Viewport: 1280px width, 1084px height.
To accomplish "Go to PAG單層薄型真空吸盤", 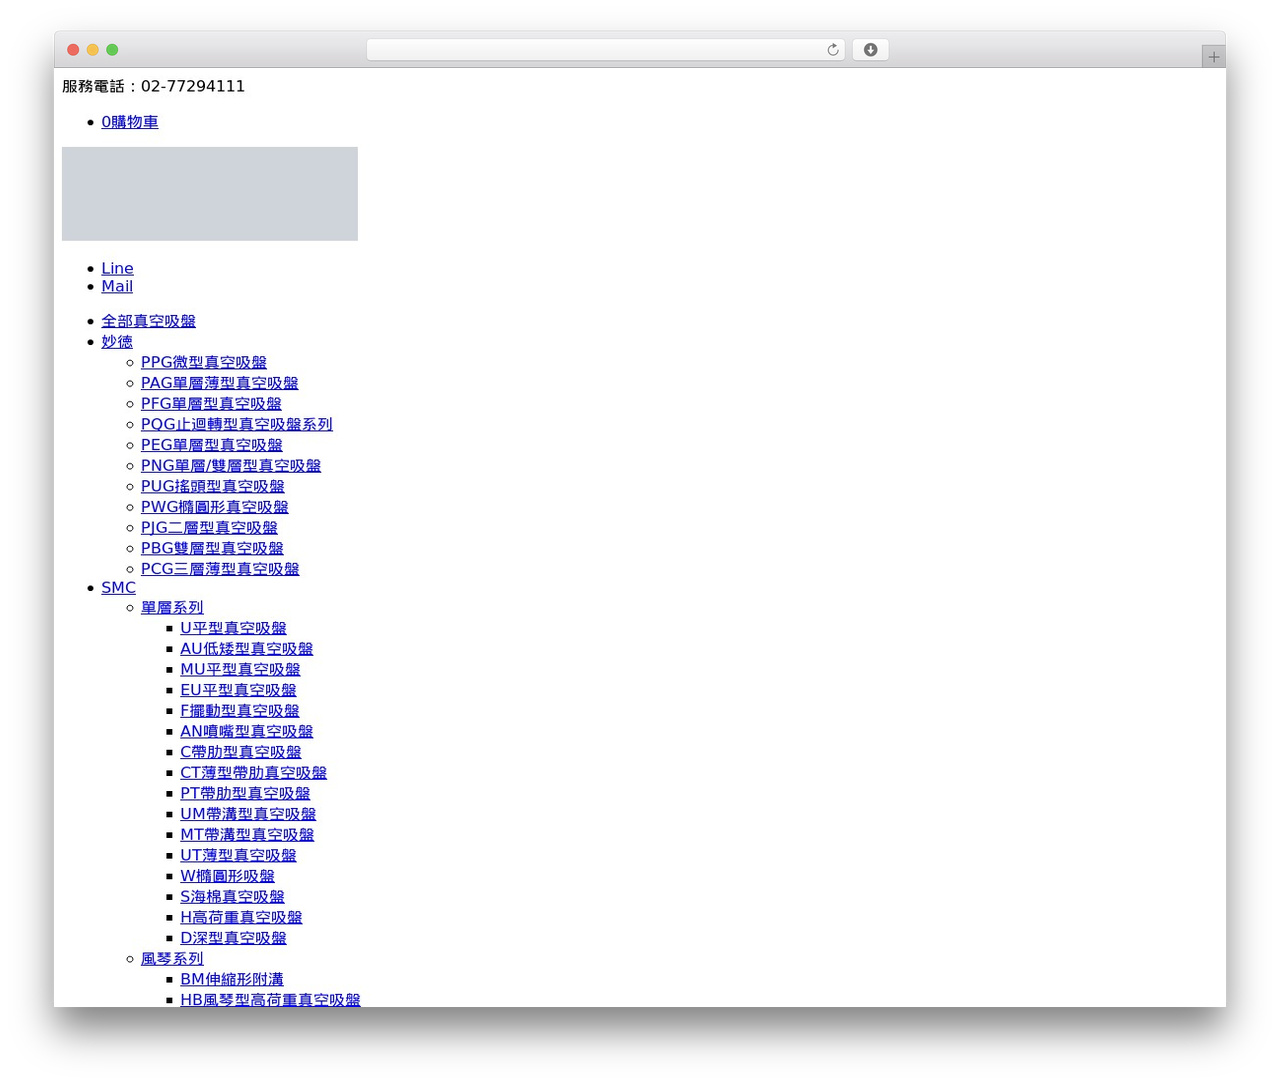I will click(219, 383).
